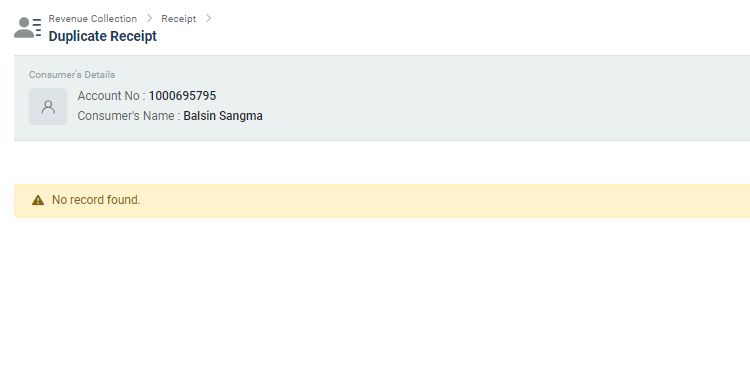Open the Revenue Collection breadcrumb link
The width and height of the screenshot is (750, 379).
(93, 19)
